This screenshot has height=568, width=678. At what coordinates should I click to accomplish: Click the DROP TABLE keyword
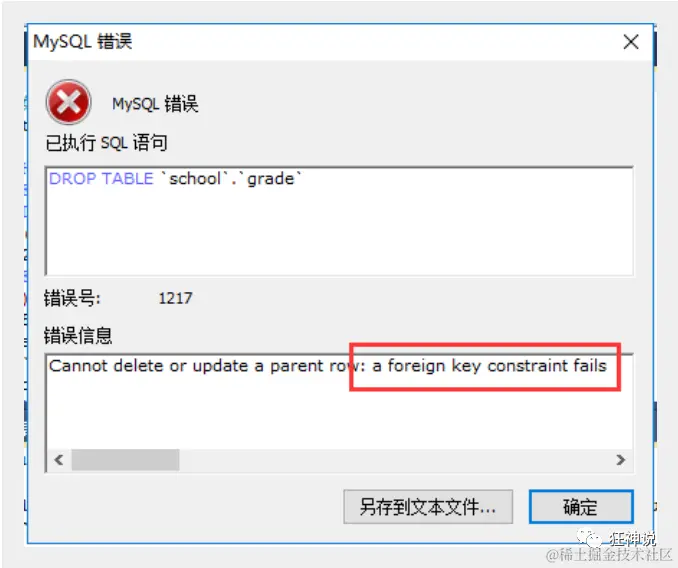[x=101, y=179]
